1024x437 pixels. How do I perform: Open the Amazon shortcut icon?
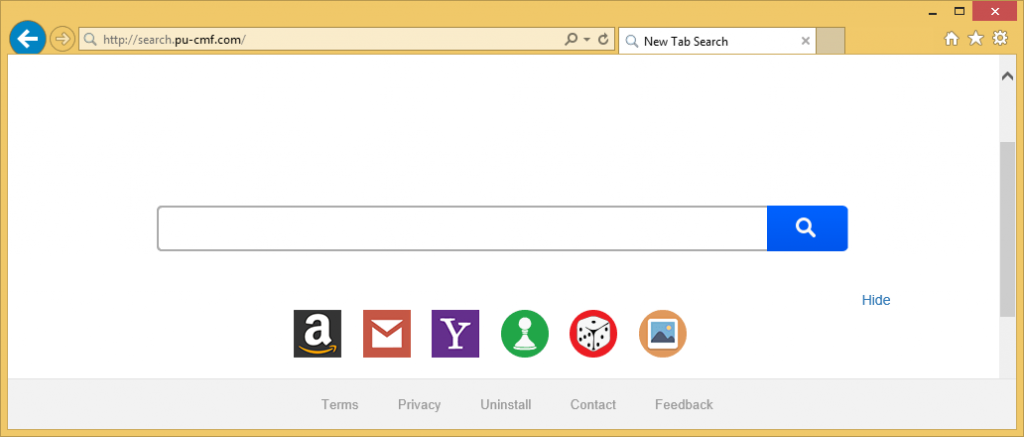click(x=317, y=334)
